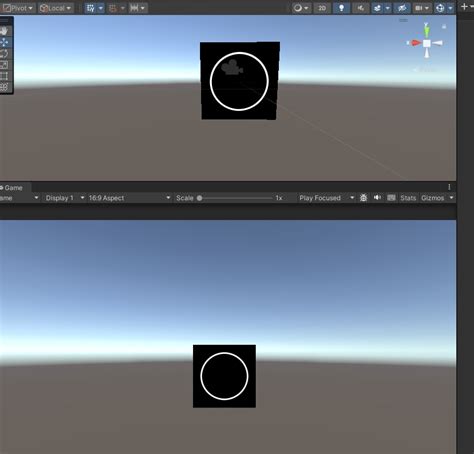Click the plus button in right panel
Screen dimensions: 474x454
point(464,7)
